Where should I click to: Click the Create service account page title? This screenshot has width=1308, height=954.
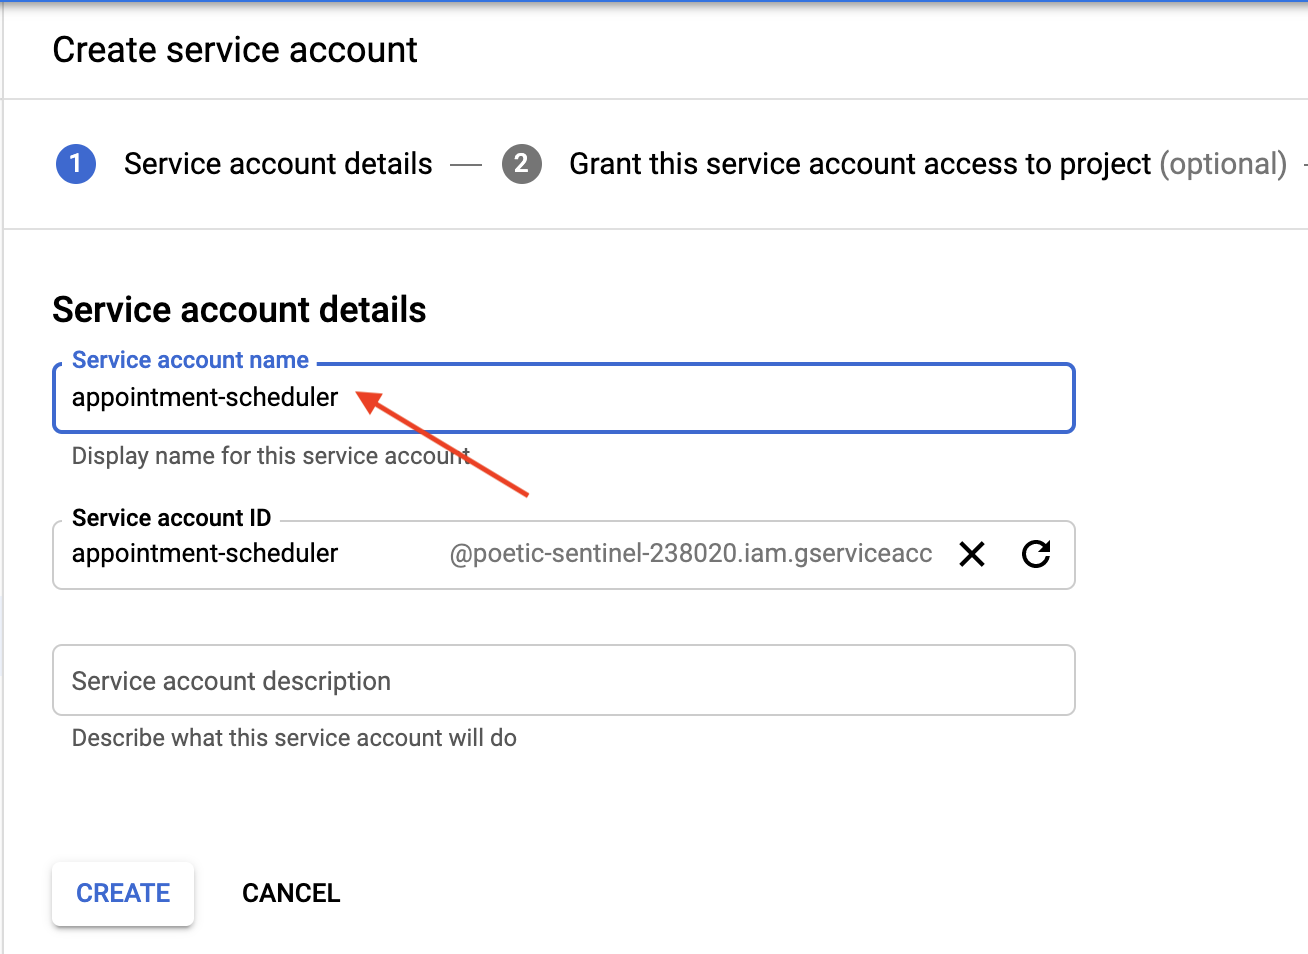click(235, 49)
